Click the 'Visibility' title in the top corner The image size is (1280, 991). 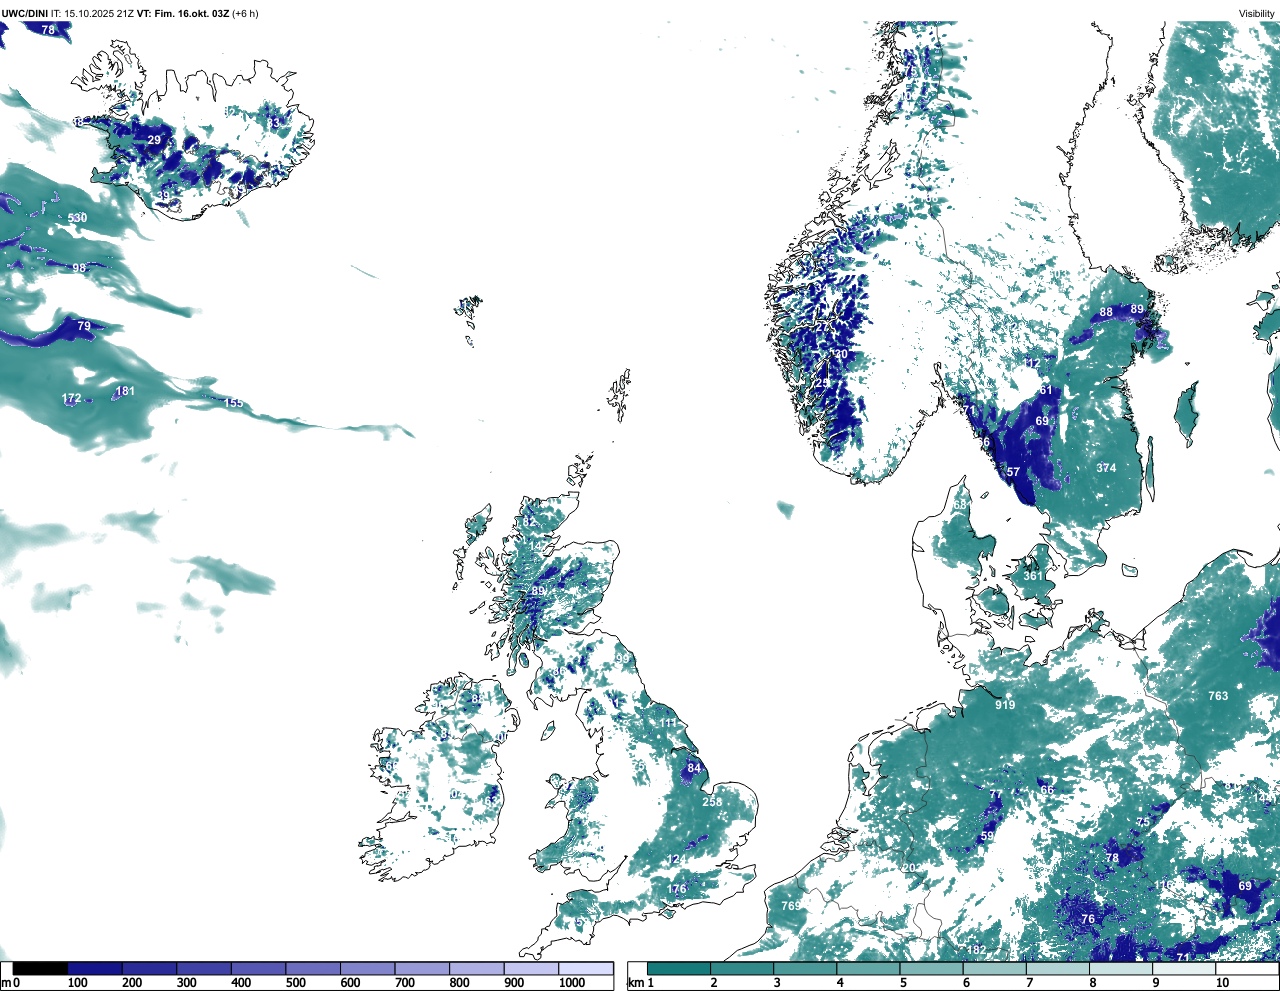(1257, 13)
